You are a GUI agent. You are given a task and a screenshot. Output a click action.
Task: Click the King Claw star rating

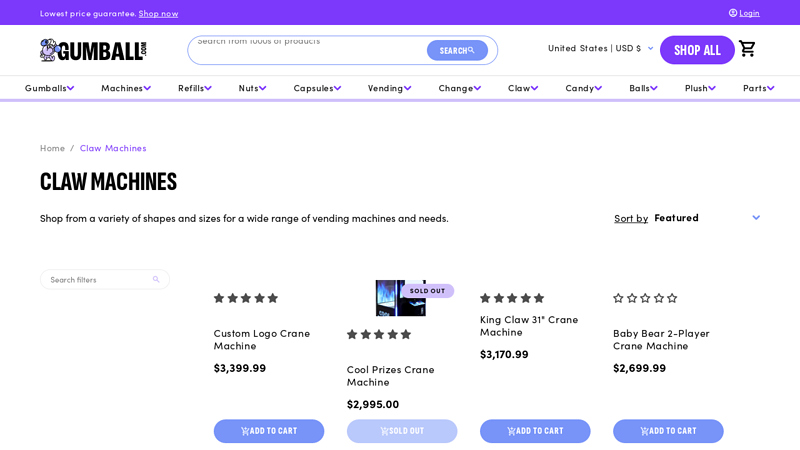coord(512,298)
